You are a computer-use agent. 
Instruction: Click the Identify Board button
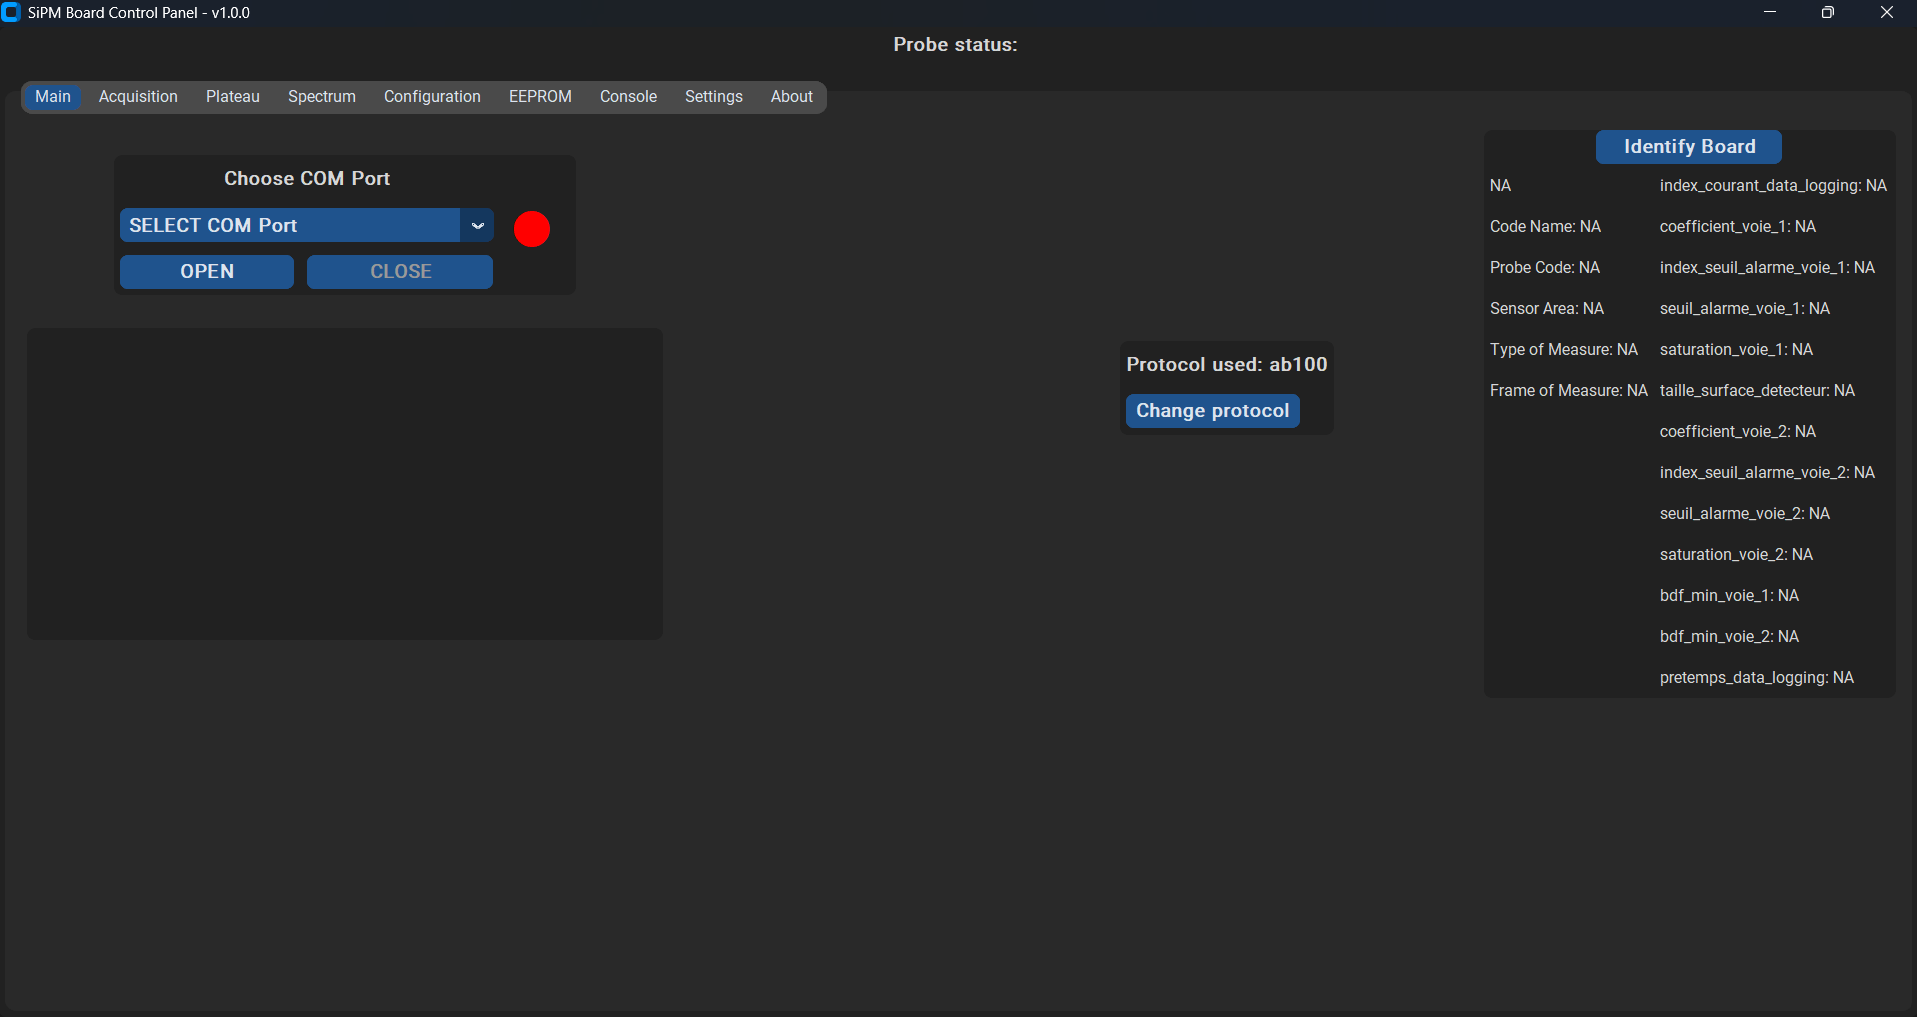pos(1689,147)
